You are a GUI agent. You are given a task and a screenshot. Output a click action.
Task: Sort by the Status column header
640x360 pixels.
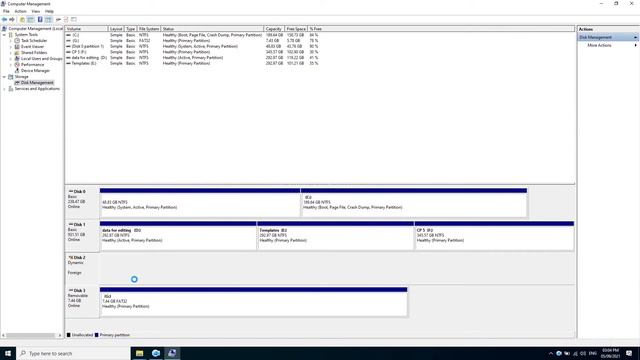tap(212, 29)
